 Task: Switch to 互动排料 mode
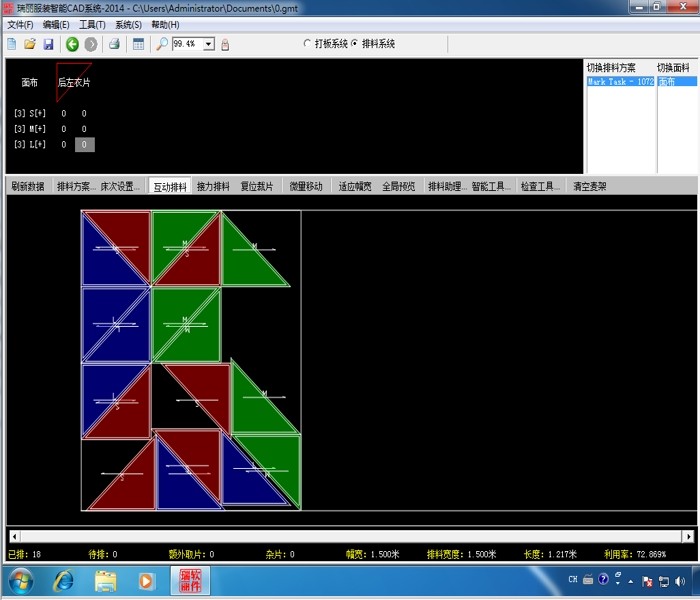pyautogui.click(x=170, y=187)
